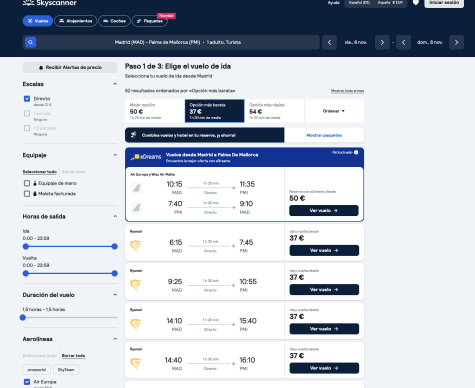Click the vie. 6 nov. departure date

pyautogui.click(x=356, y=42)
